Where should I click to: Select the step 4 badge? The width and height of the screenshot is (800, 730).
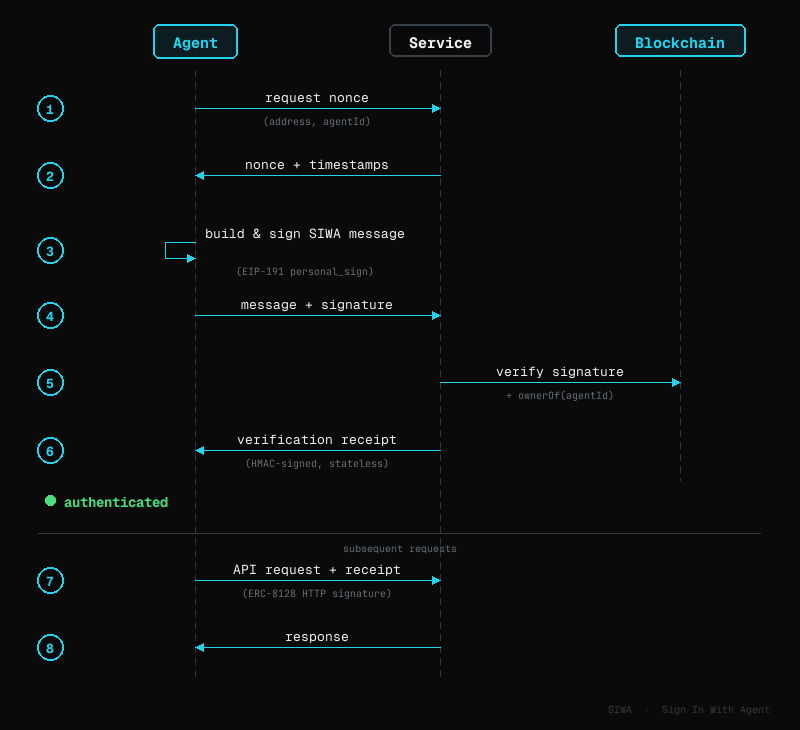click(x=50, y=315)
